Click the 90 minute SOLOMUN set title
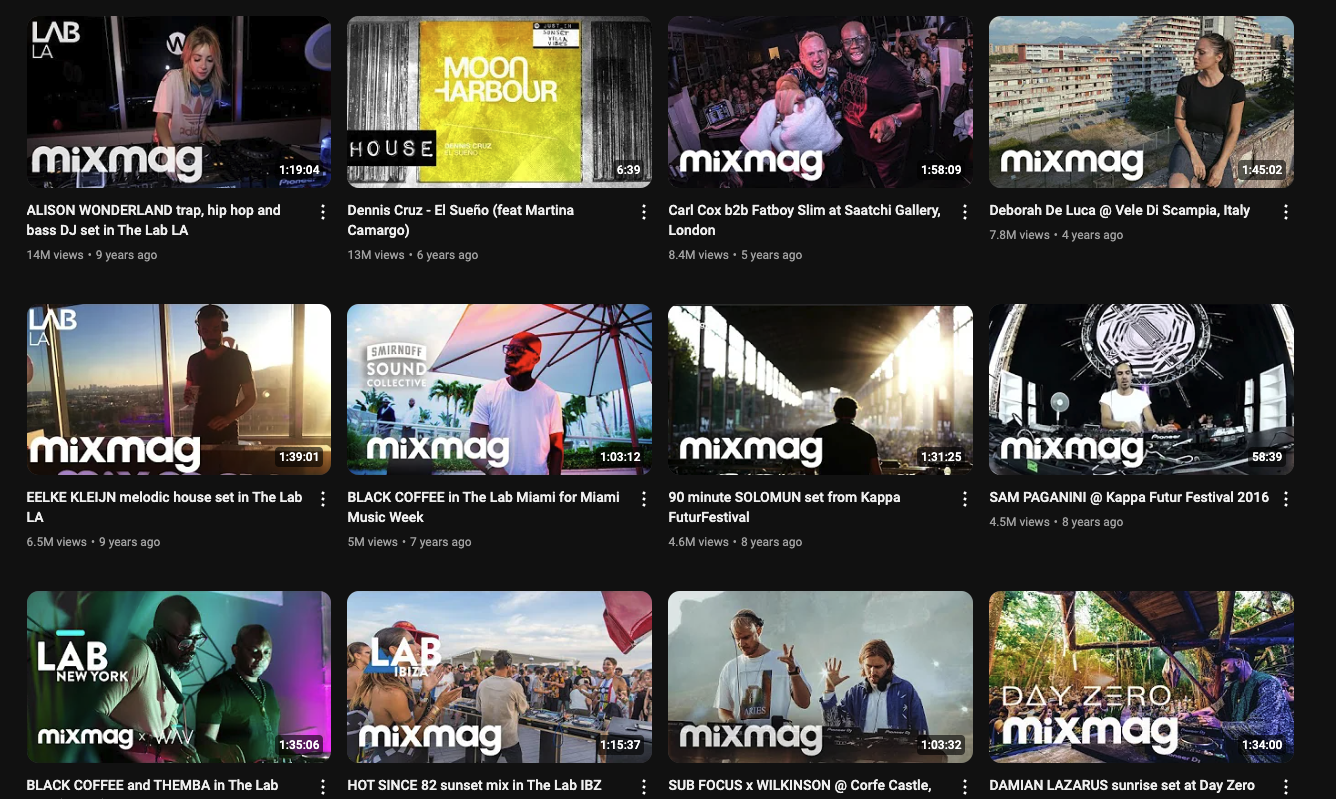This screenshot has height=799, width=1336. [785, 507]
